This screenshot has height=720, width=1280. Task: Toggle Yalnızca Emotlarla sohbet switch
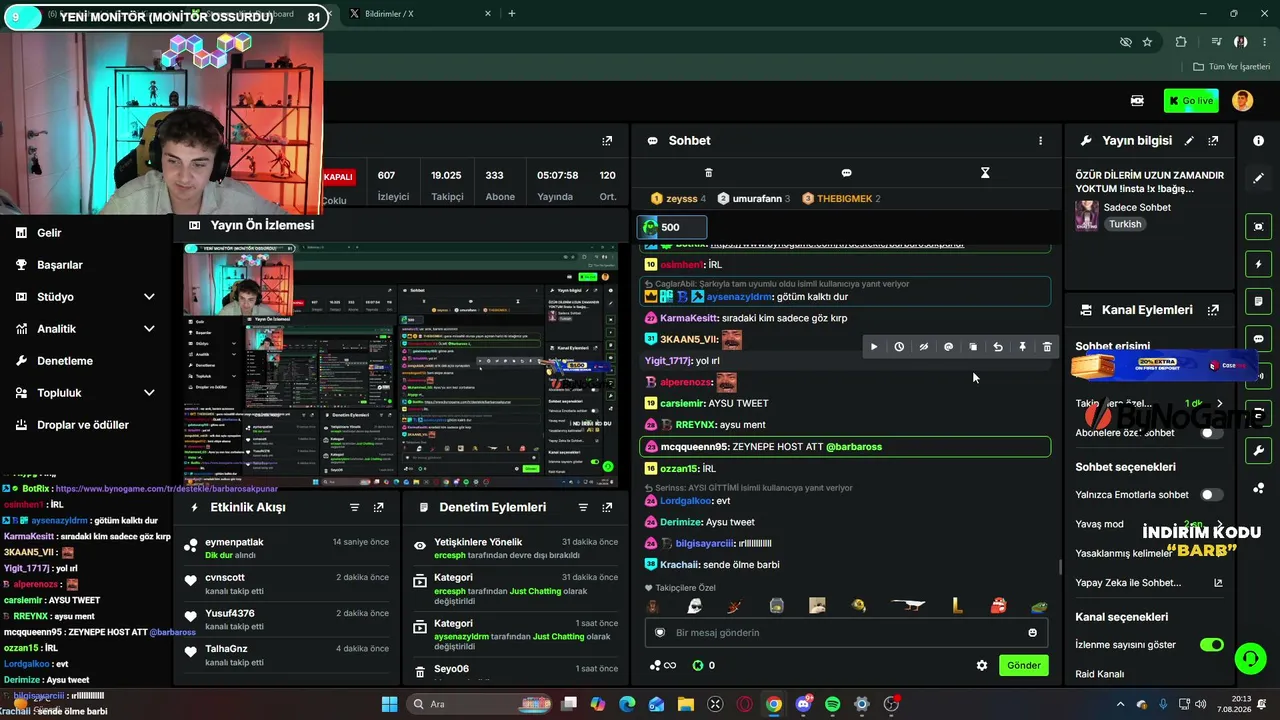(1211, 495)
